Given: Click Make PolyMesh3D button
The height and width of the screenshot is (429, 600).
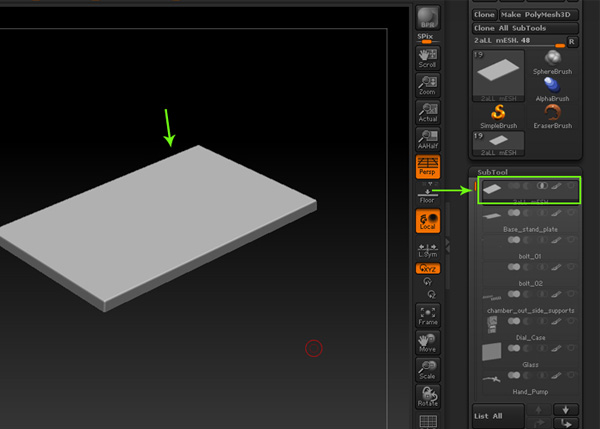Looking at the screenshot, I should 538,16.
